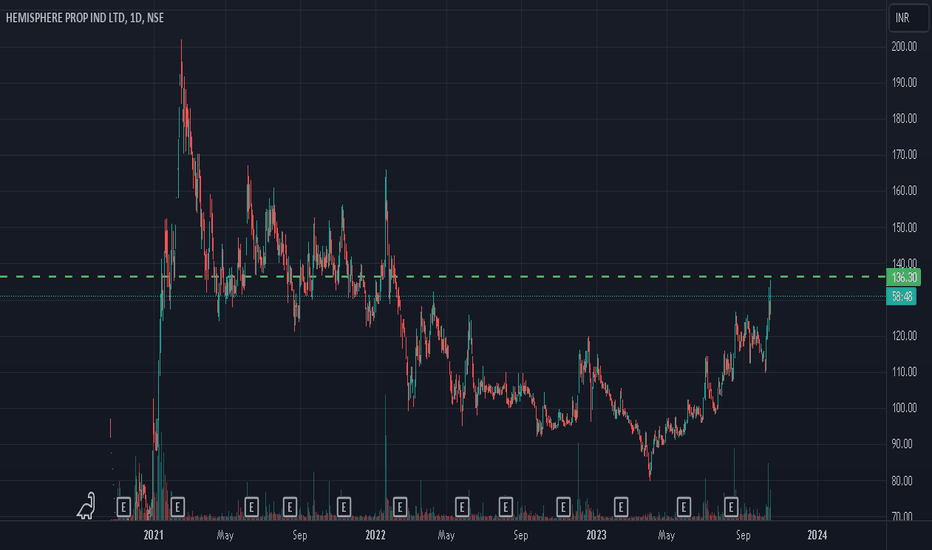Open earnings E marker just before Sep 2022
Screen dimensions: 932x550
point(505,507)
